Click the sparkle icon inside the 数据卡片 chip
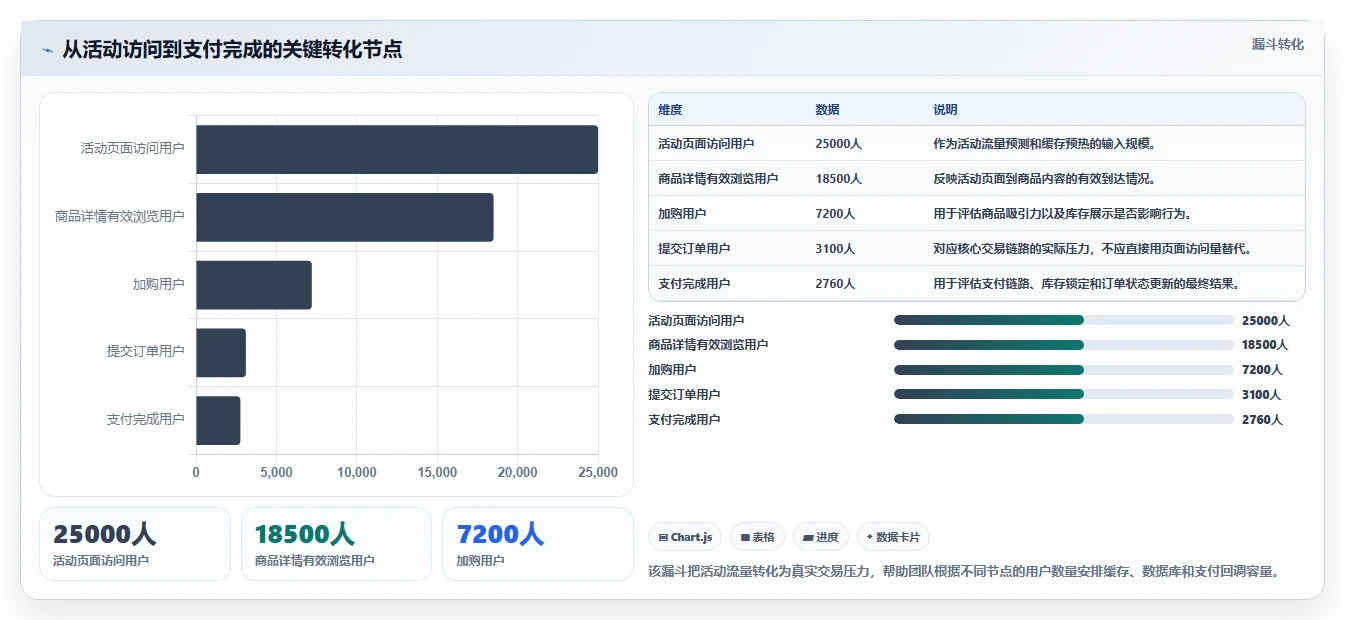The image size is (1345, 620). coord(870,537)
